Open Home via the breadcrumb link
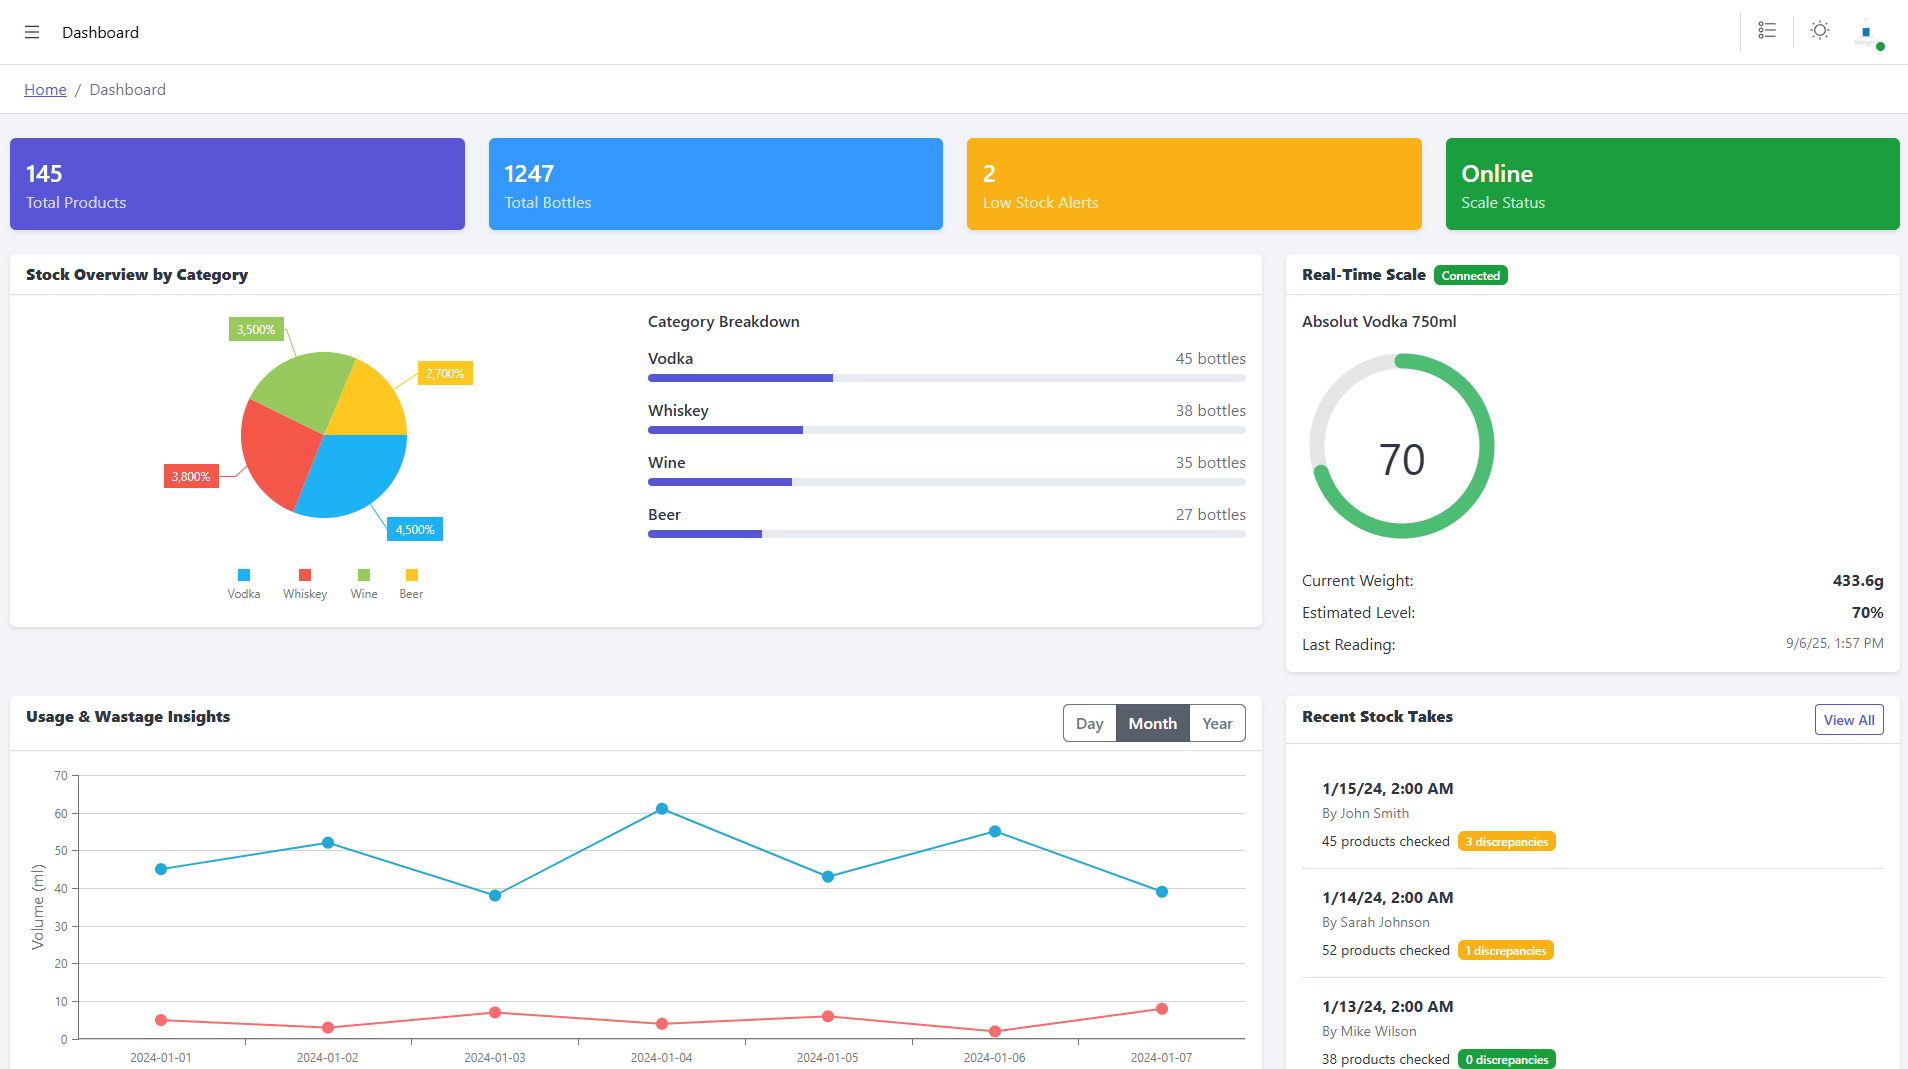 click(x=45, y=89)
